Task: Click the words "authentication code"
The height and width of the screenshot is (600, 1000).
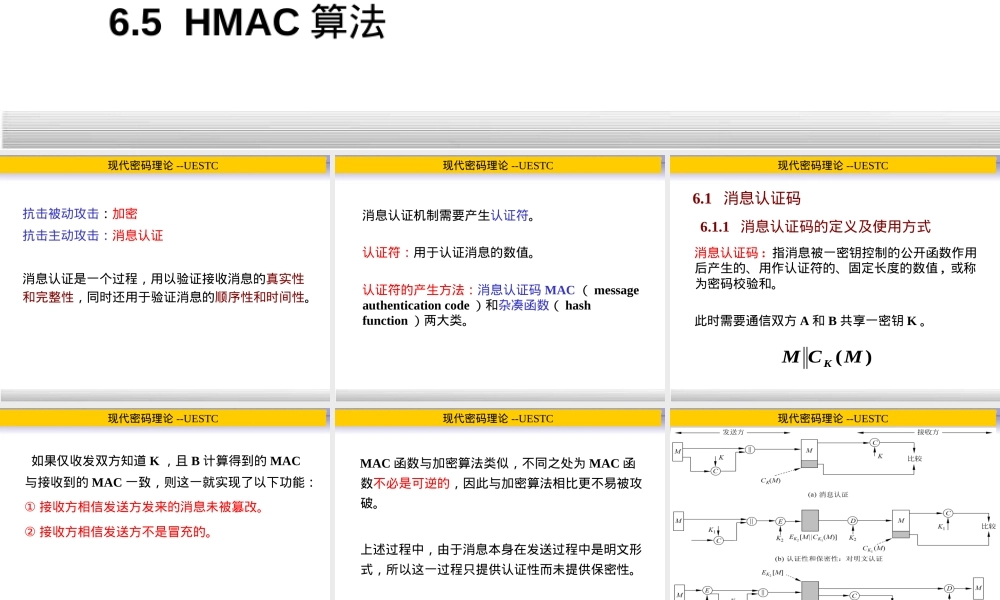Action: [416, 305]
